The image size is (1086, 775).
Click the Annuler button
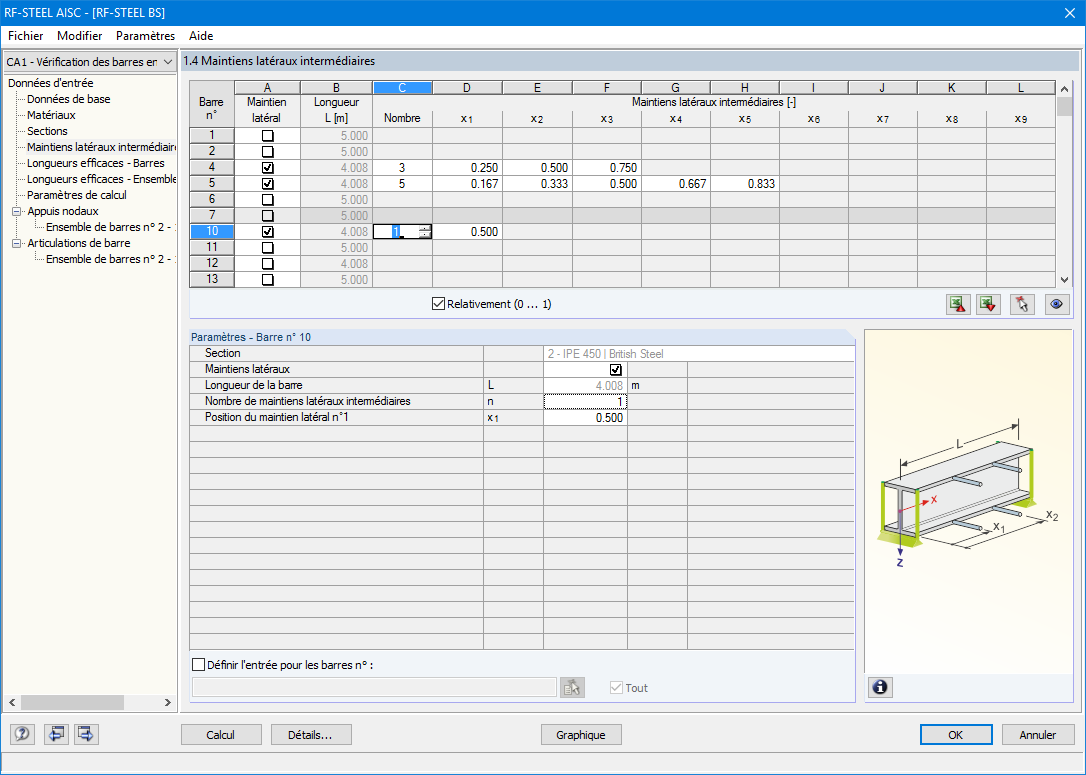pos(1038,735)
